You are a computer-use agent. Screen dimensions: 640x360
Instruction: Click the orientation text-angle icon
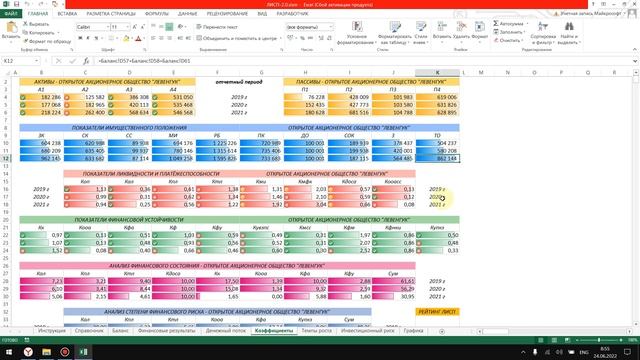pyautogui.click(x=180, y=27)
